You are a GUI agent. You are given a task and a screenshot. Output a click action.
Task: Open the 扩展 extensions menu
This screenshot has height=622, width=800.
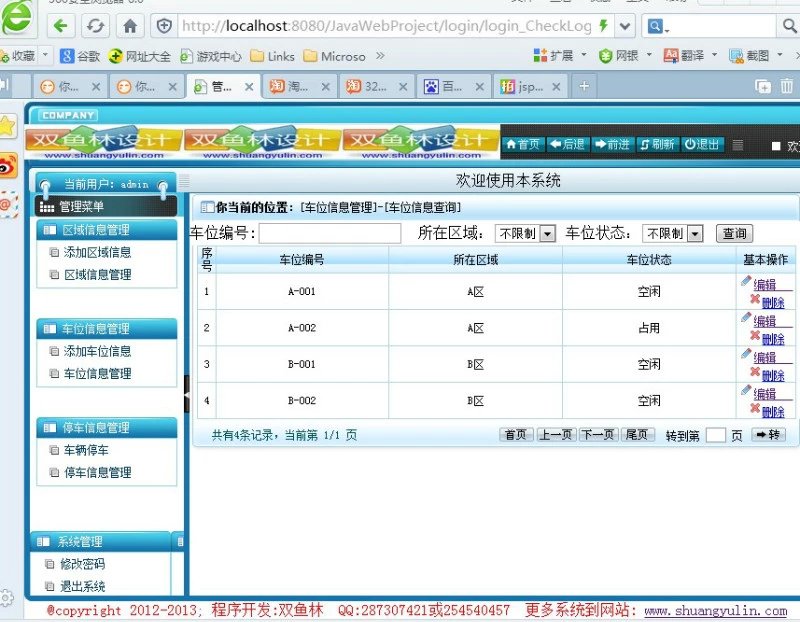560,55
